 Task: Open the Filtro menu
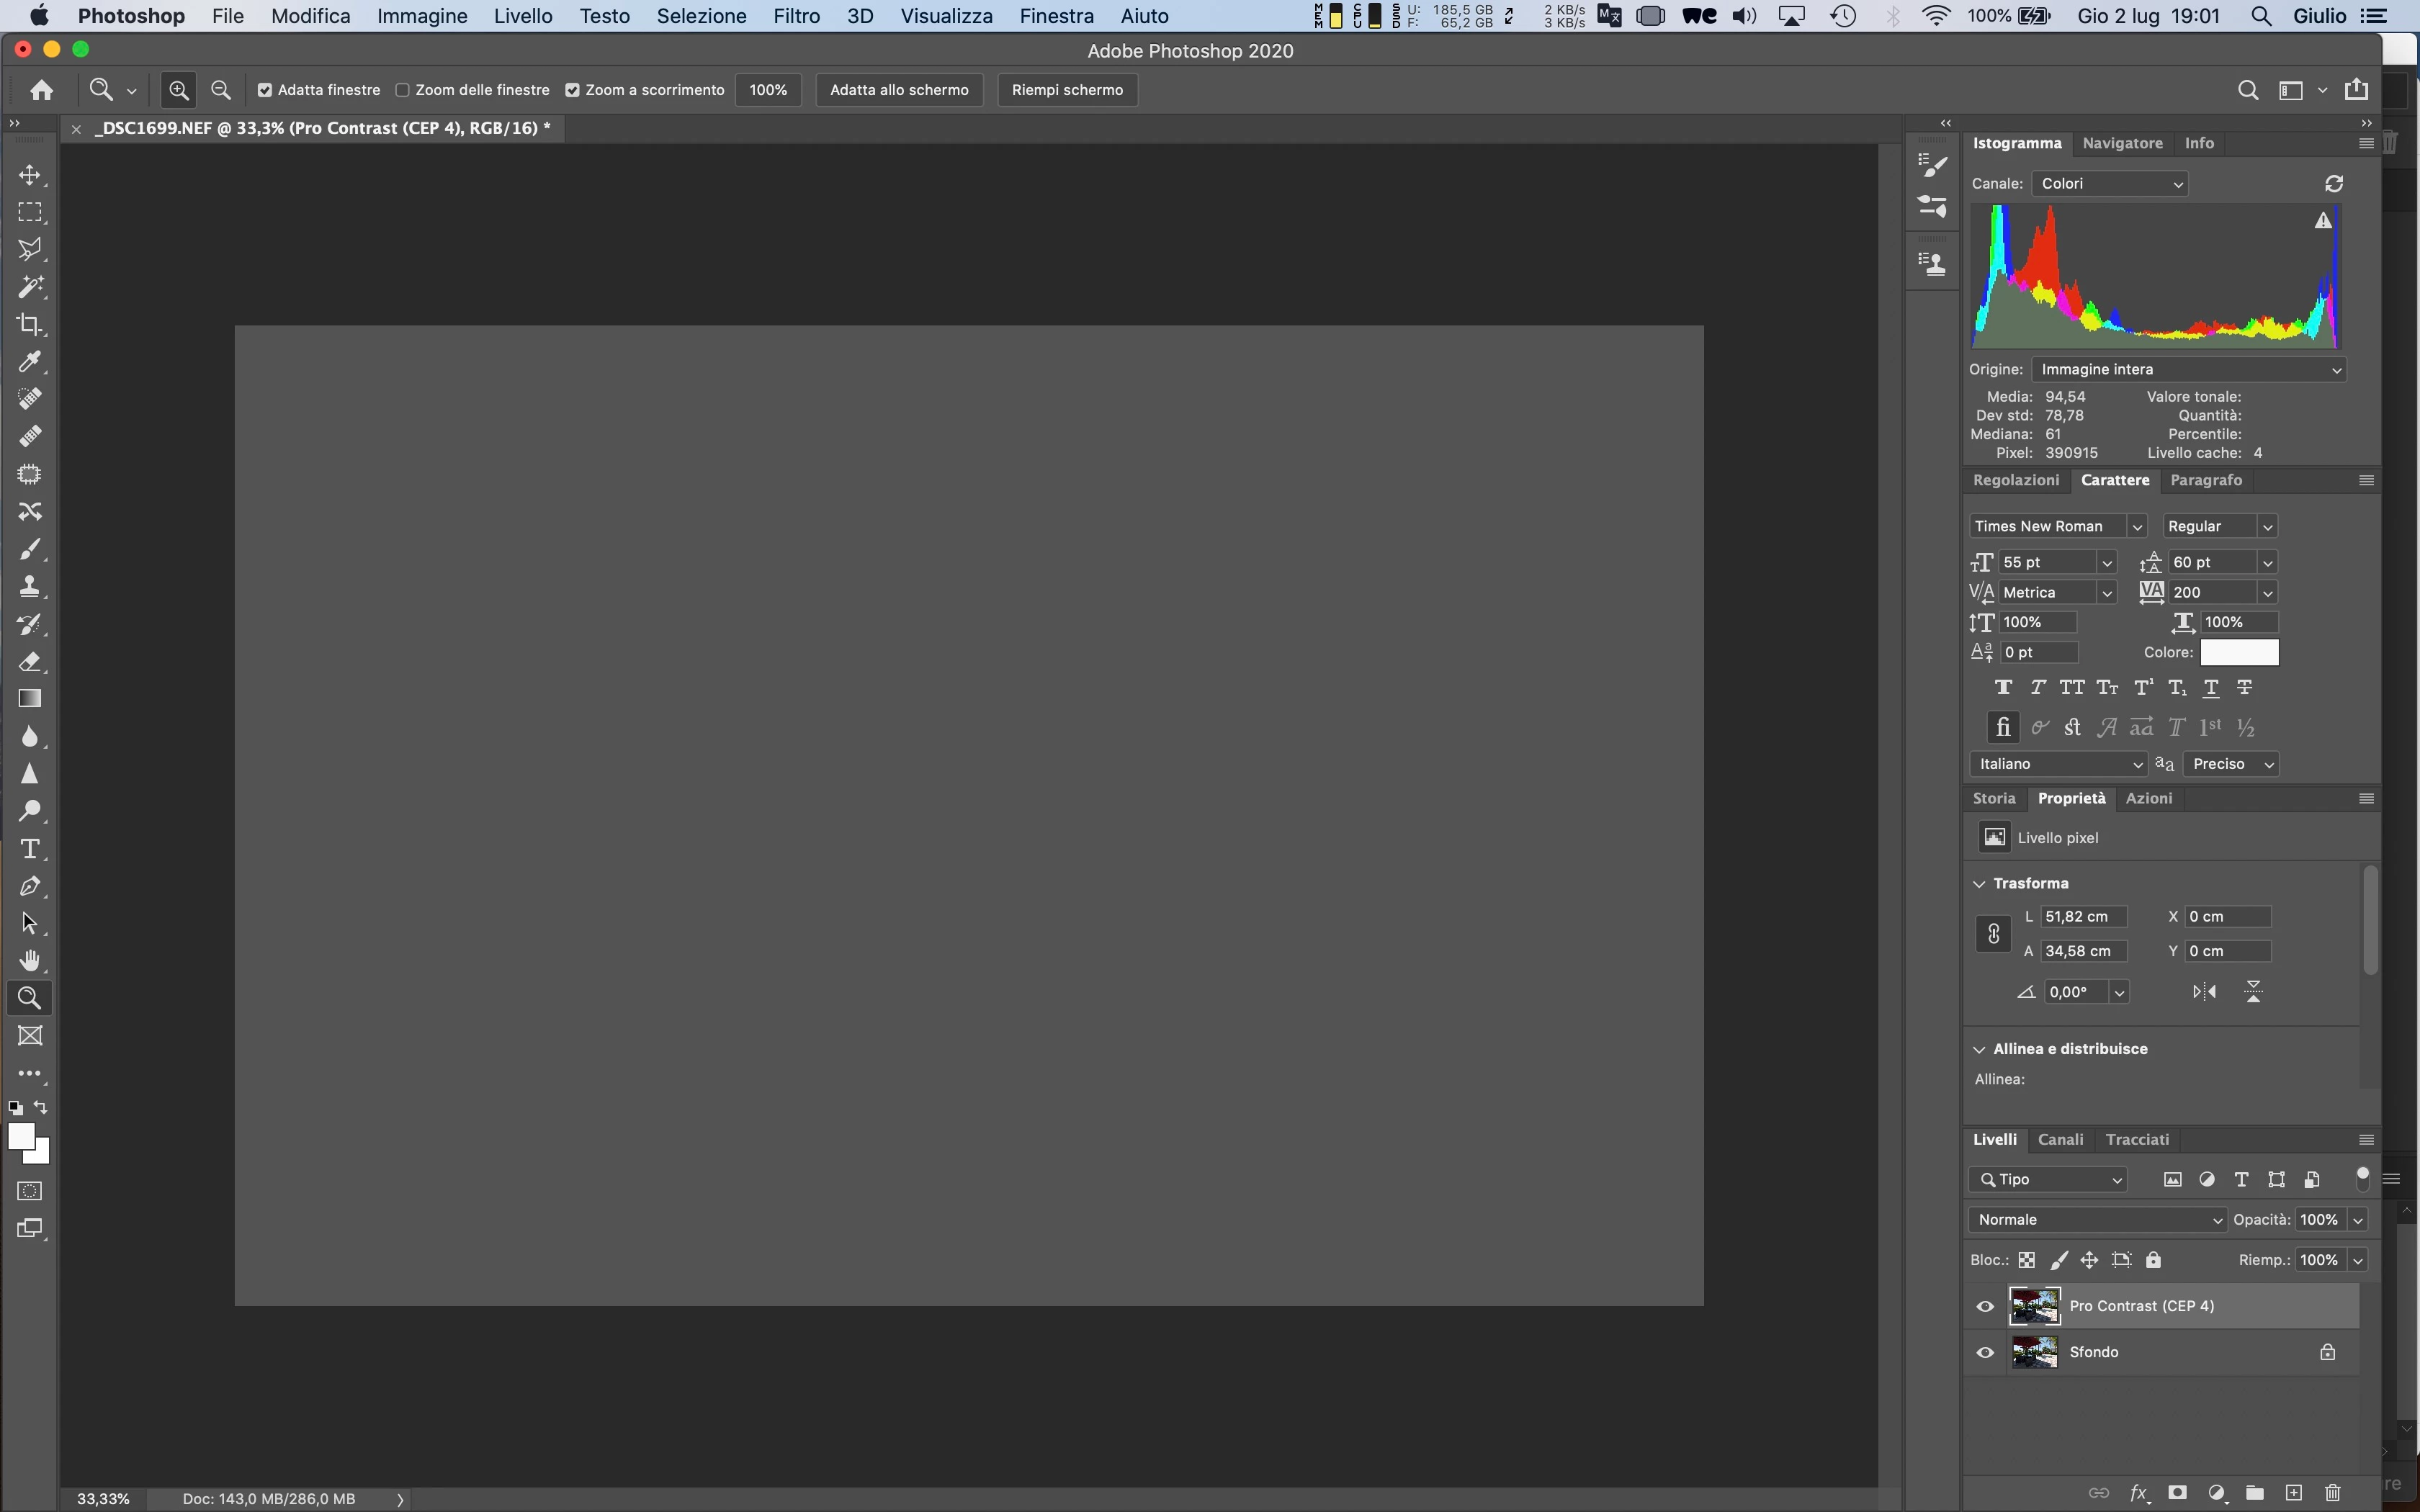(x=796, y=16)
